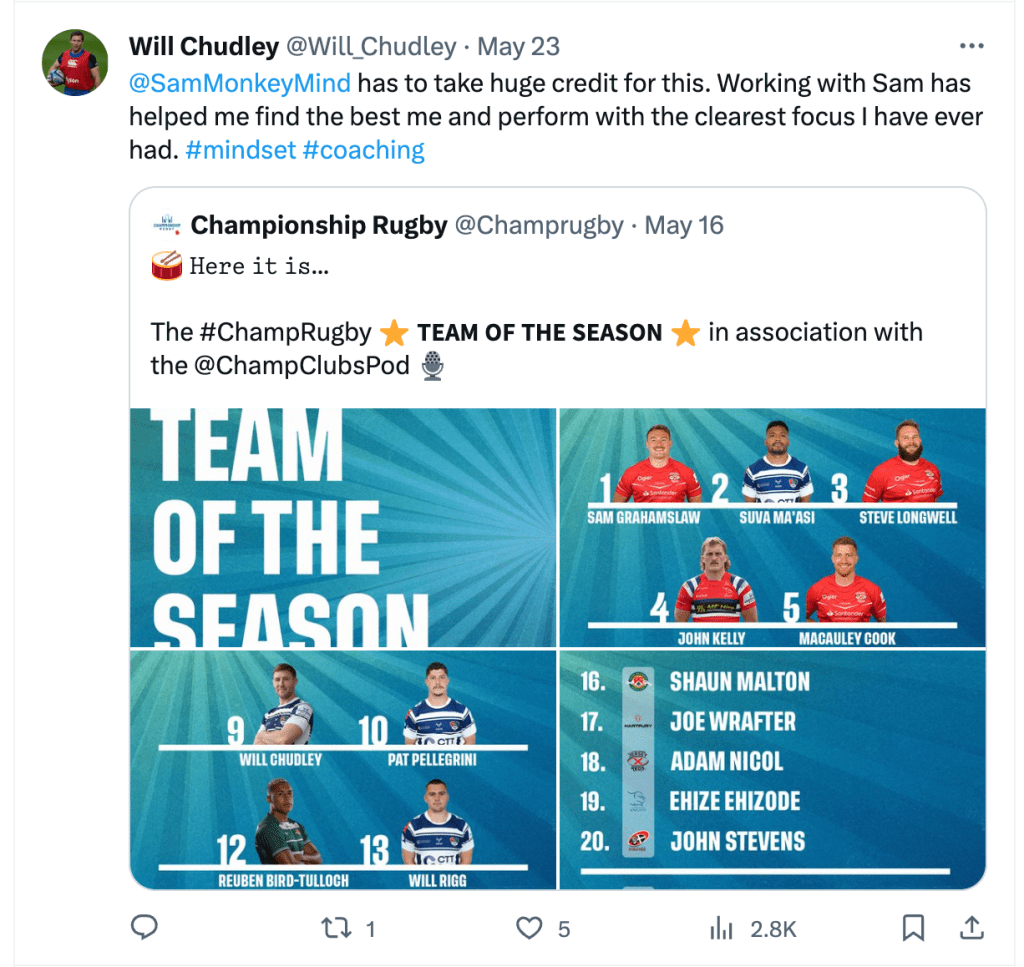Screen dimensions: 1024x967
Task: Open the @SamMonkeyMind mention link
Action: [240, 83]
